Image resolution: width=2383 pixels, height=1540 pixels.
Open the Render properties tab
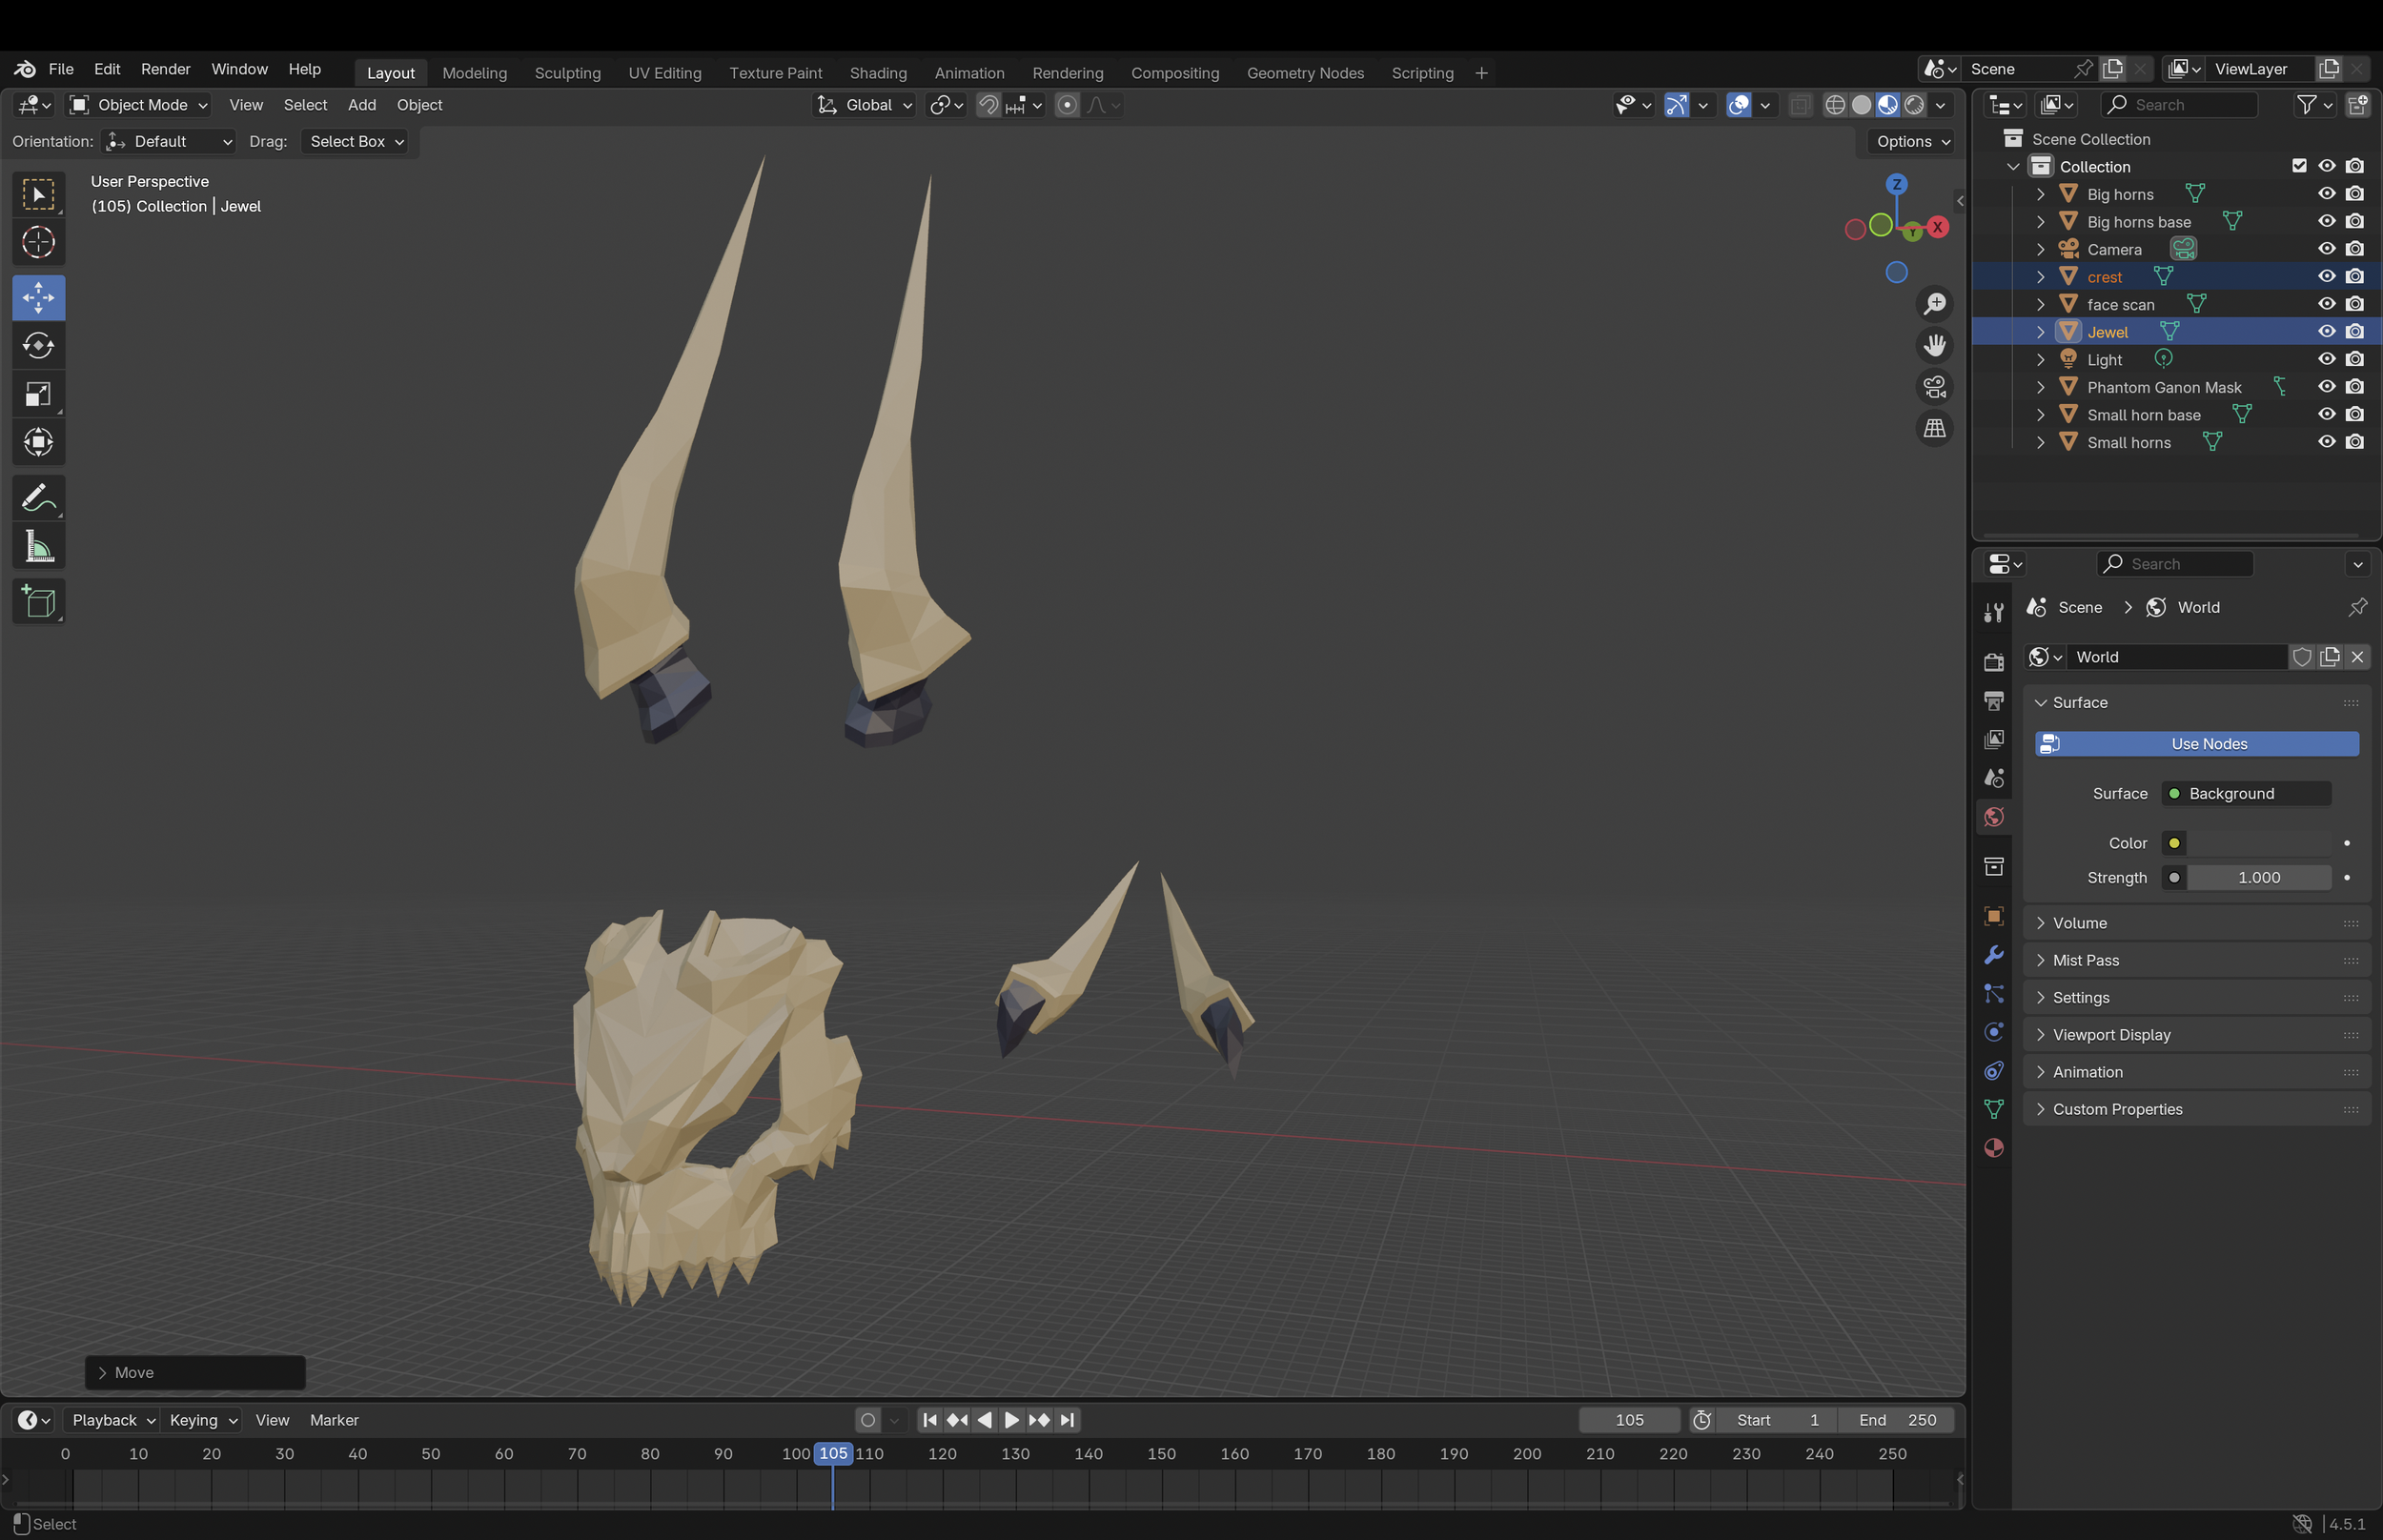[1993, 662]
